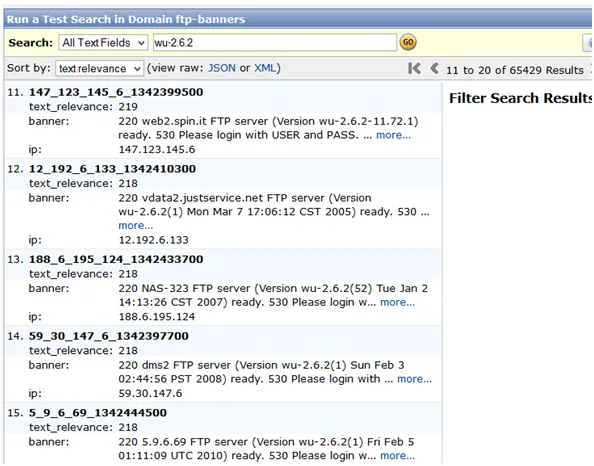The width and height of the screenshot is (594, 466).
Task: Select result title 147_123_145_6_1342399500
Action: [116, 92]
